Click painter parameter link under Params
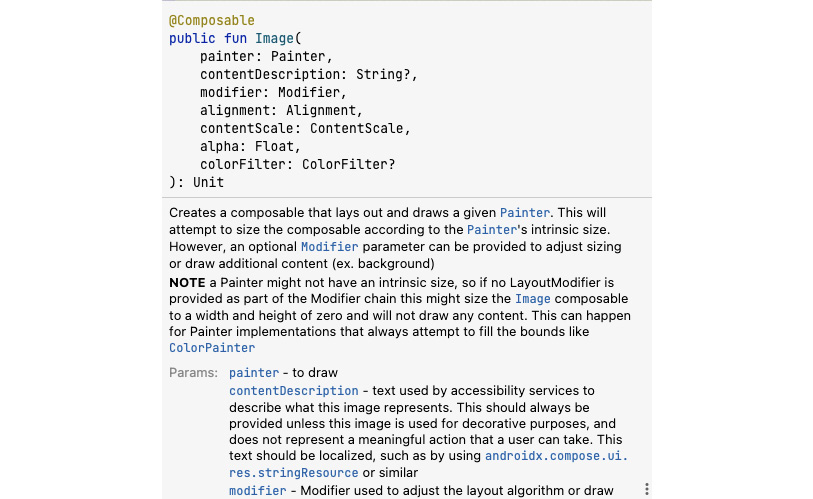 (x=254, y=373)
